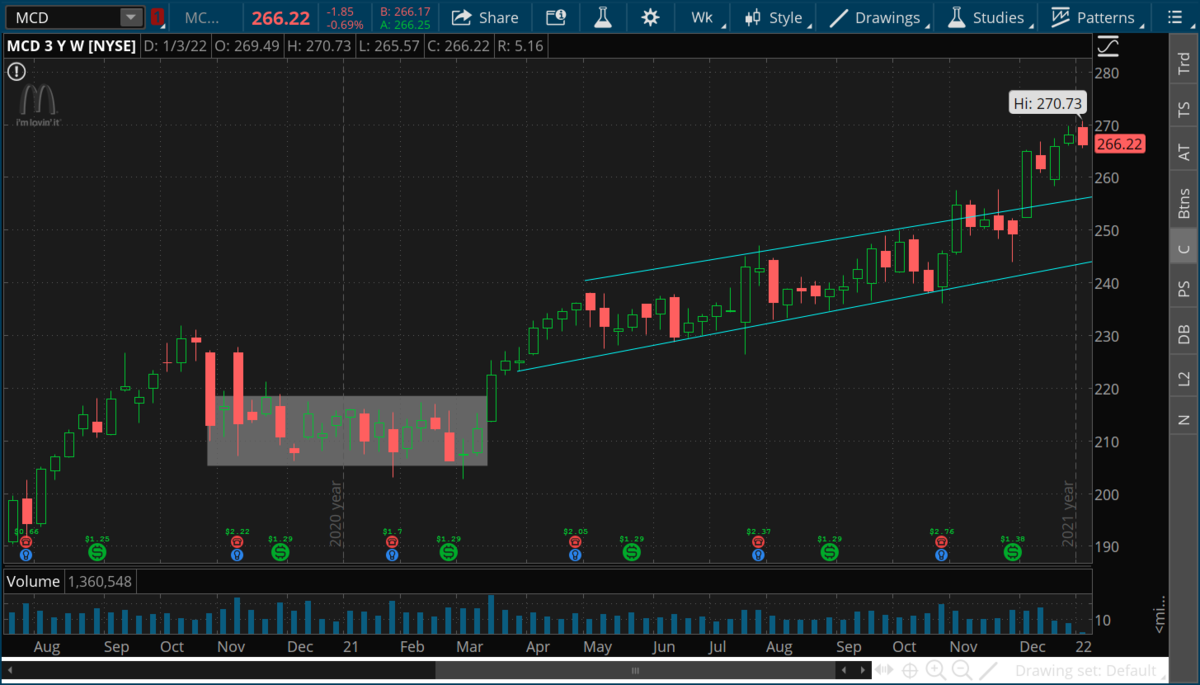Open the chart alert exclamation icon
Screen dimensions: 1200x685
click(x=16, y=71)
